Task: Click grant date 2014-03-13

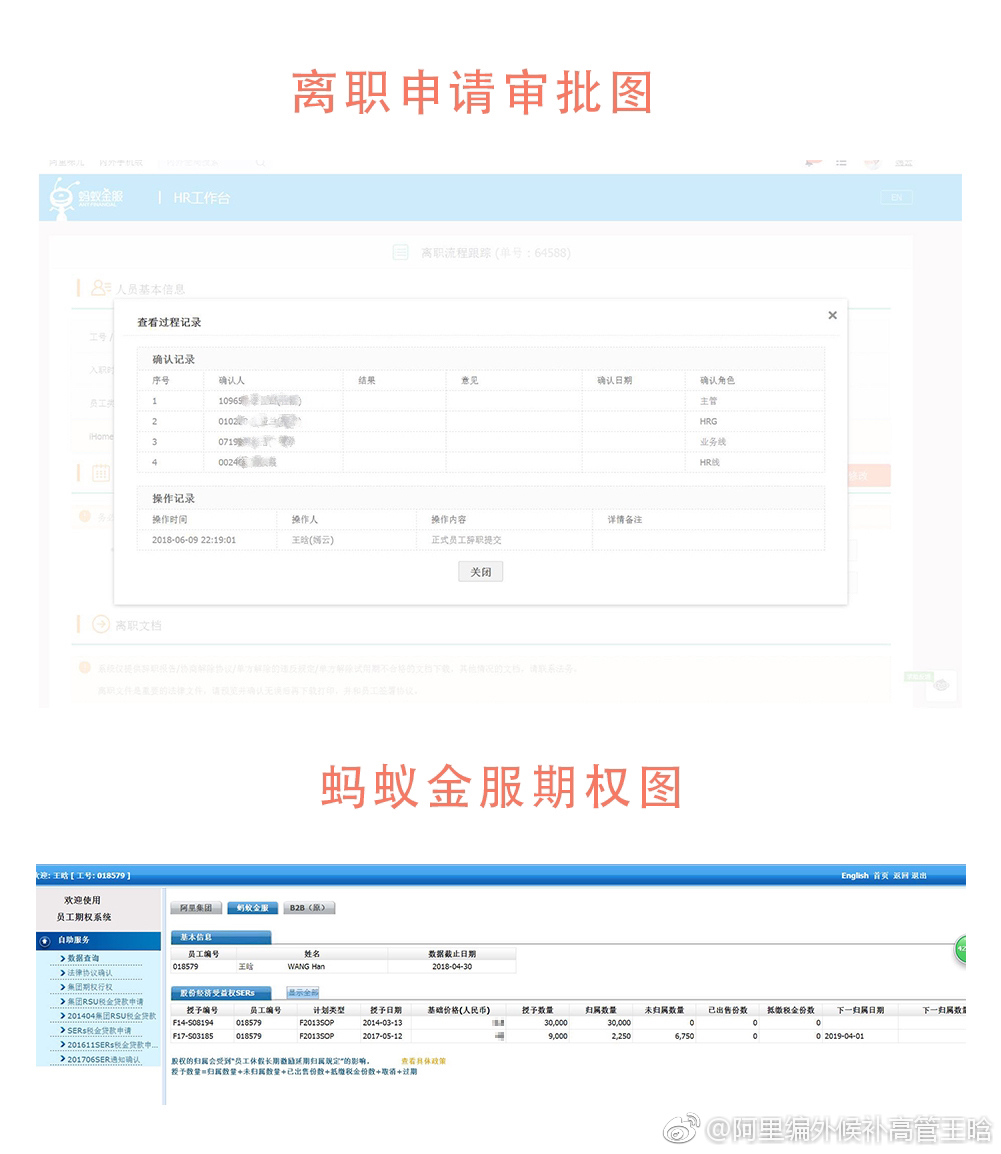Action: (382, 1023)
